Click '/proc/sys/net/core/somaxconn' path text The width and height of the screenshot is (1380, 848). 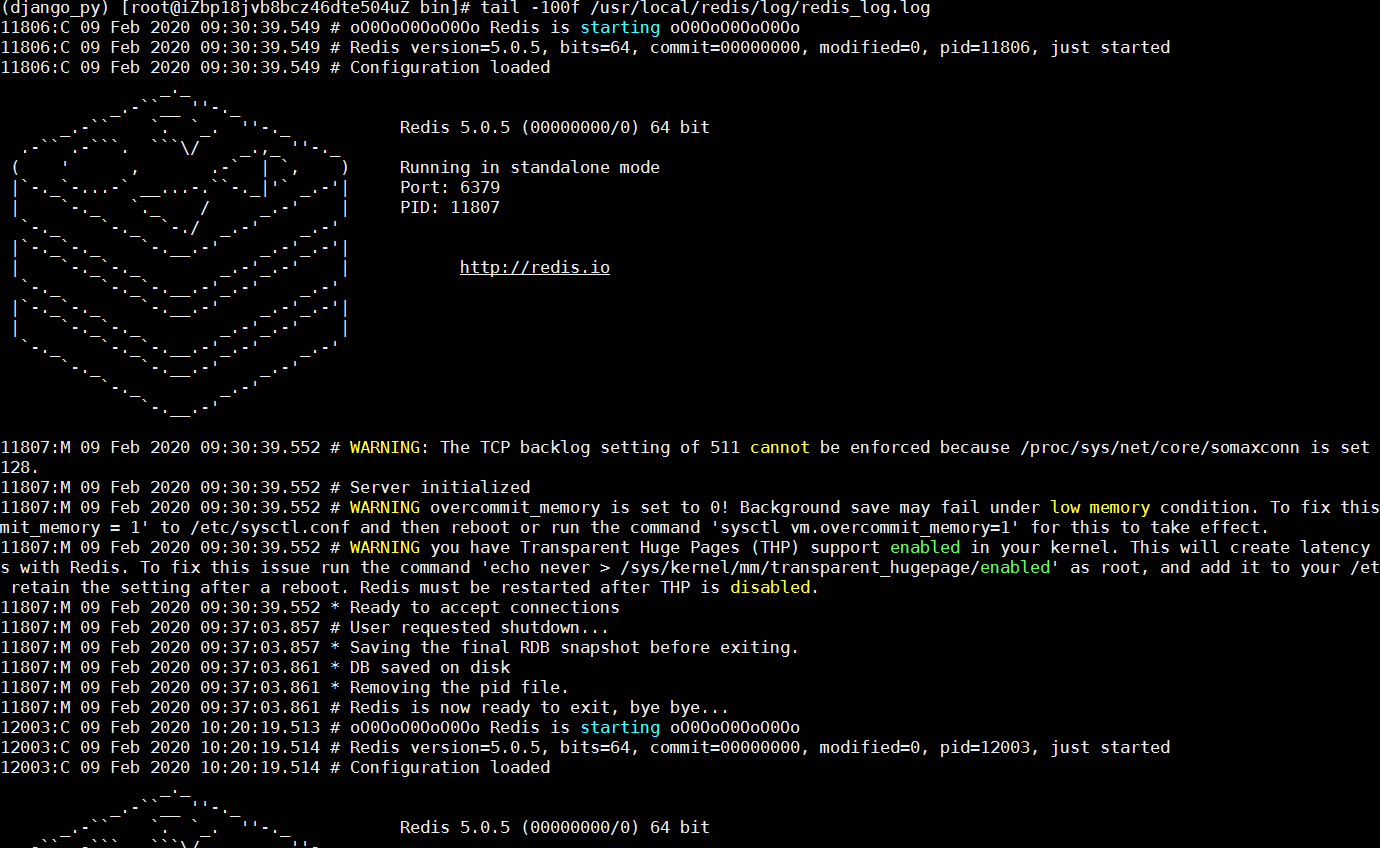(1160, 447)
